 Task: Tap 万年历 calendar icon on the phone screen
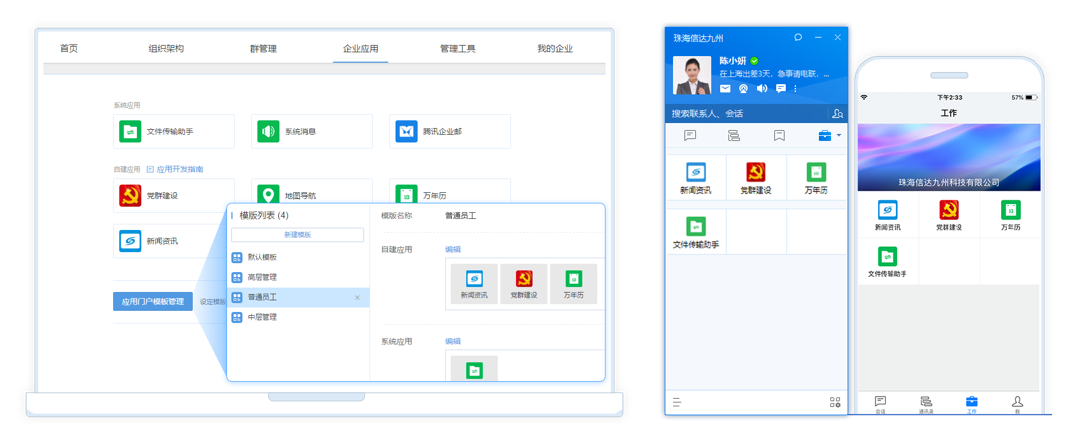(x=1010, y=215)
